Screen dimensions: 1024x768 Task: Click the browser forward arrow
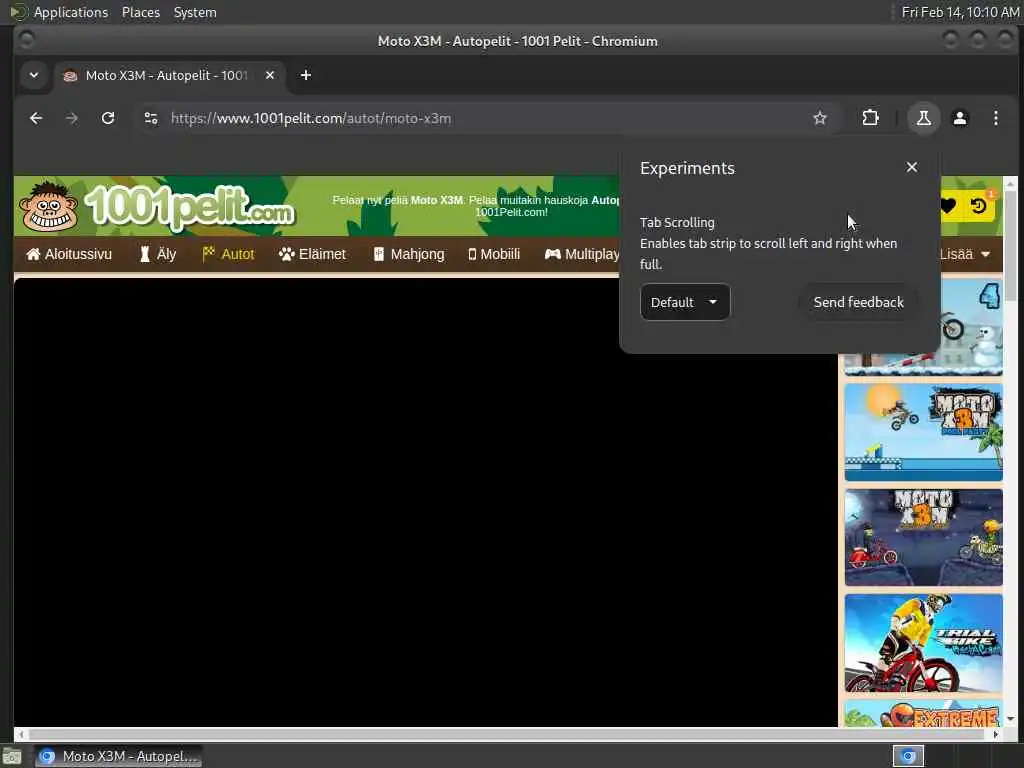(x=72, y=118)
